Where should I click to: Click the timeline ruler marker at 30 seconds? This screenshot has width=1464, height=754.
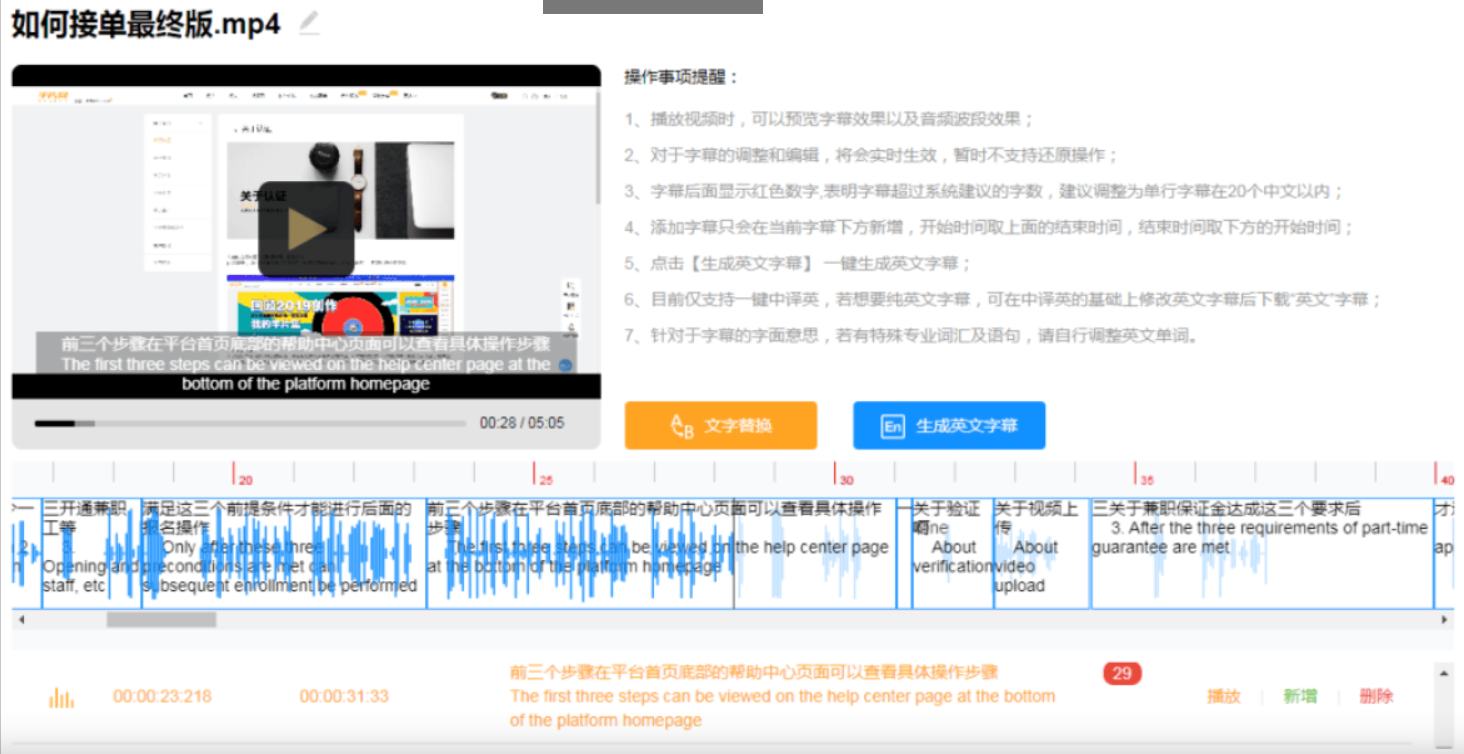tap(838, 478)
